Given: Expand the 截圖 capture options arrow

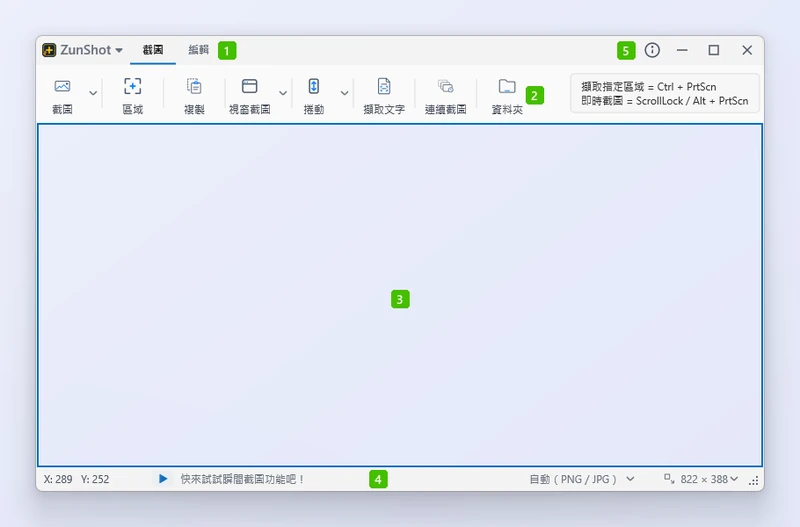Looking at the screenshot, I should [93, 93].
